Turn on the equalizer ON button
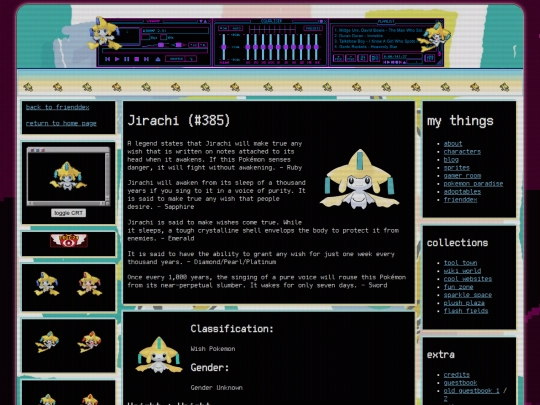Viewport: 540px width, 405px height. (x=223, y=28)
